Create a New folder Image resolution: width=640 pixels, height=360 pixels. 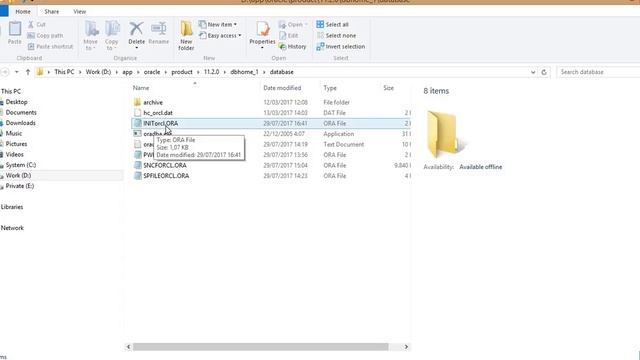click(186, 36)
